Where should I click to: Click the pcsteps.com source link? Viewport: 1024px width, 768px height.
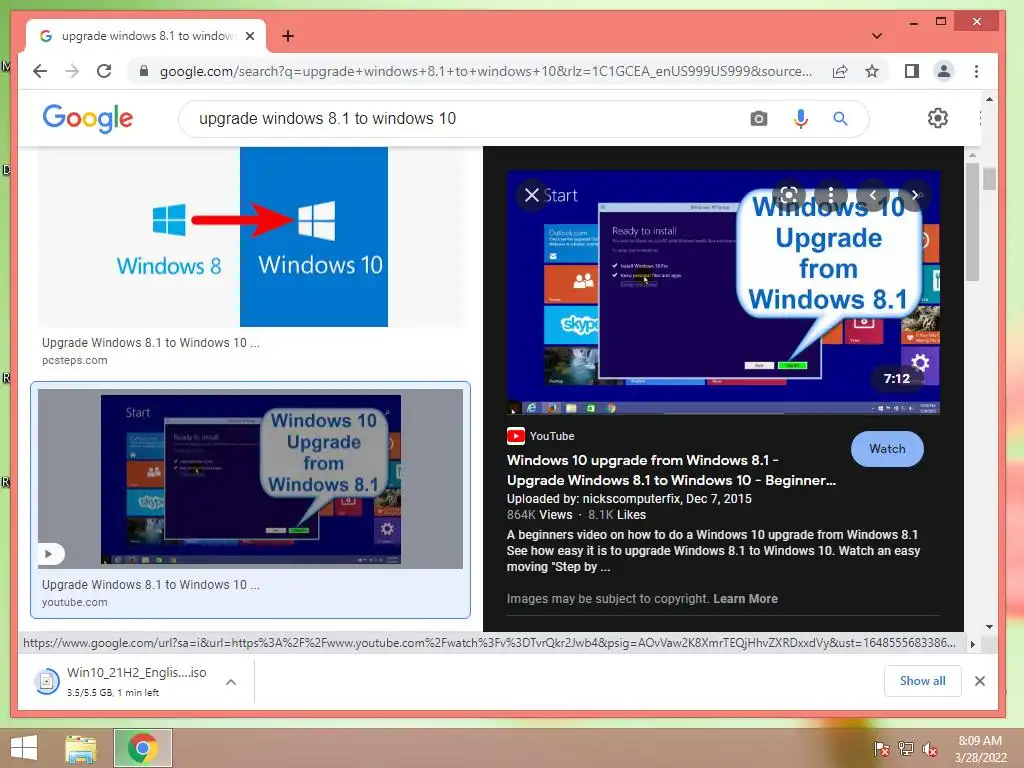point(74,360)
